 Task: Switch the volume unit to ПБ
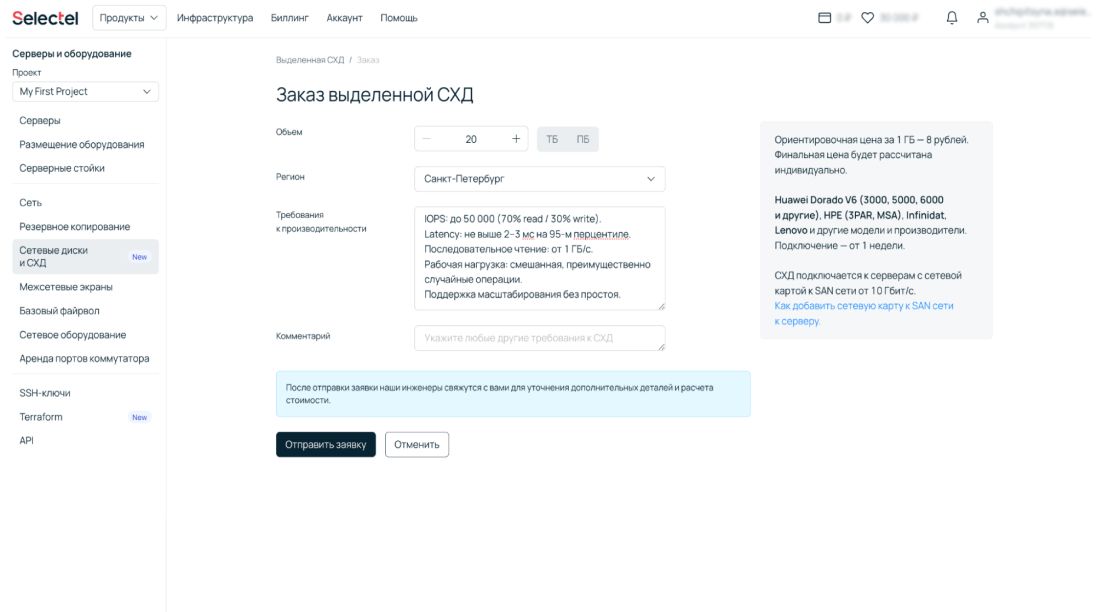tap(582, 139)
